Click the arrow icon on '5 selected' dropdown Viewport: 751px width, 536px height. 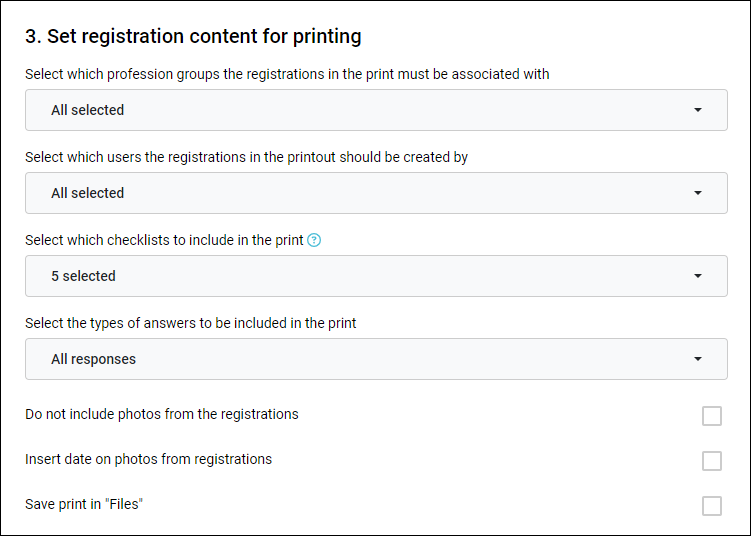coord(698,276)
